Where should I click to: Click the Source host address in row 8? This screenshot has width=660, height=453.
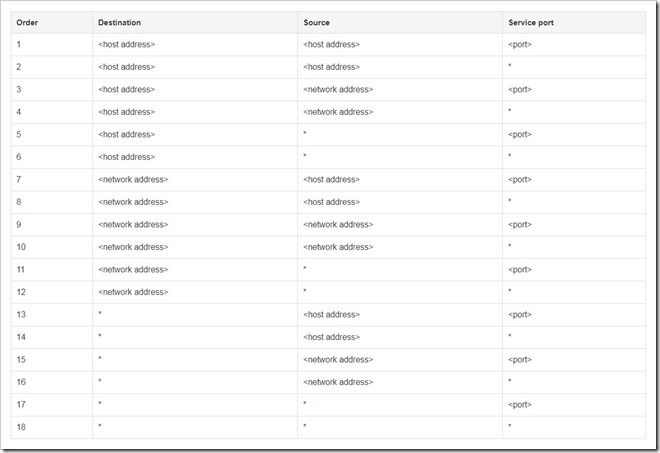[330, 202]
